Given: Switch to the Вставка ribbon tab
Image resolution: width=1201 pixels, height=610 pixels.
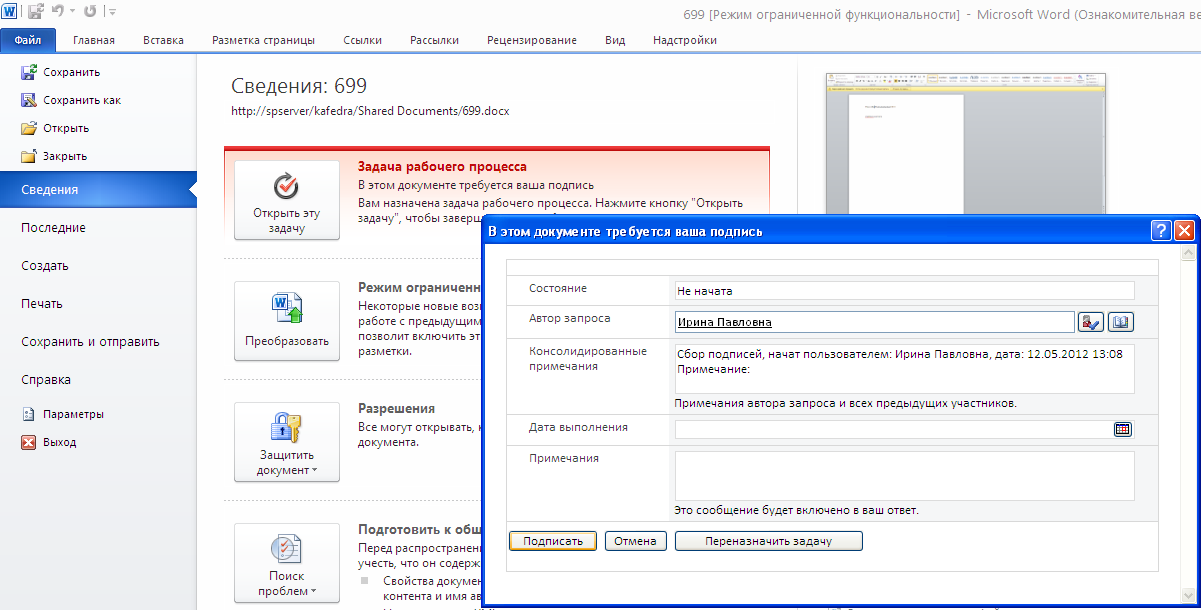Looking at the screenshot, I should click(x=163, y=40).
